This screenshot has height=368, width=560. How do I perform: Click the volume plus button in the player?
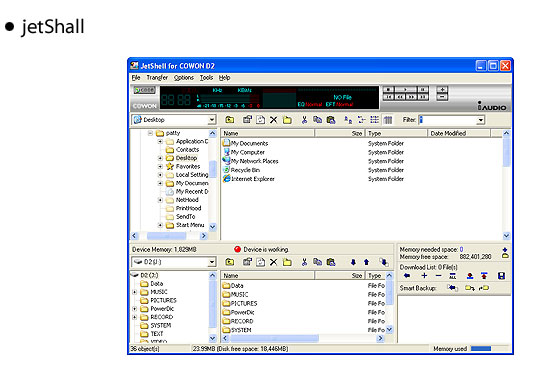pos(442,89)
